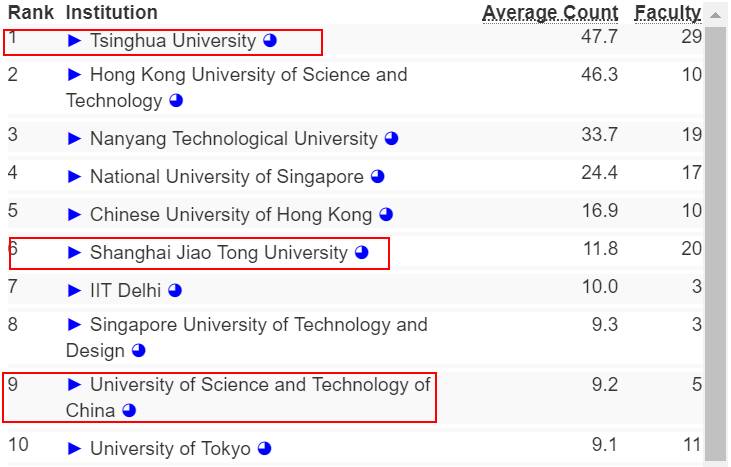Screen dimensions: 731x467
Task: Expand Shanghai Jiao Tong University triangle
Action: (74, 253)
